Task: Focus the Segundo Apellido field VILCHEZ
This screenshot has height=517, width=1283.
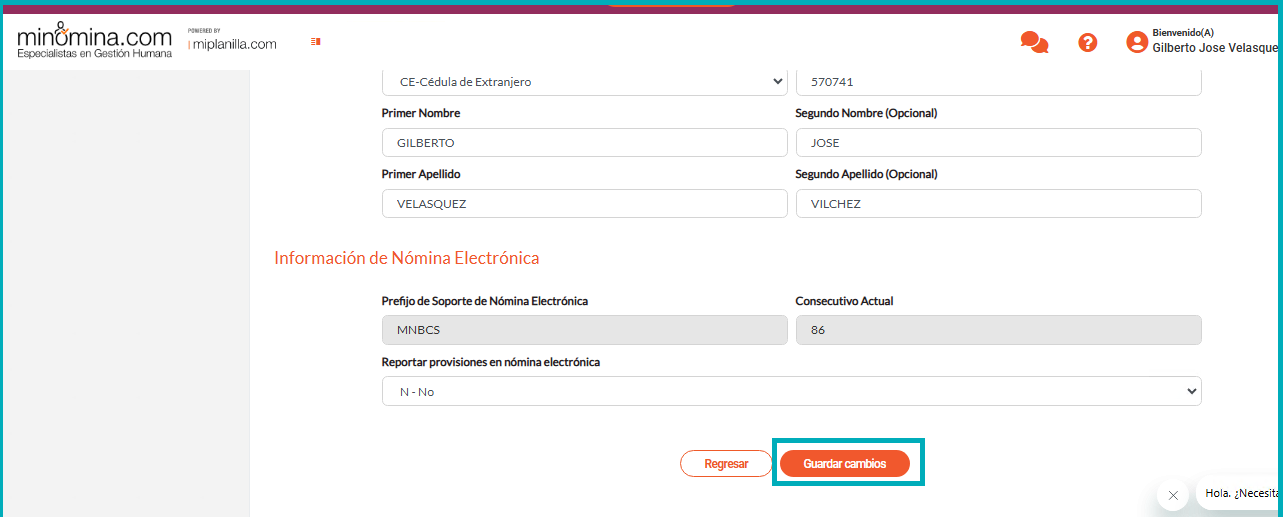Action: pyautogui.click(x=998, y=204)
